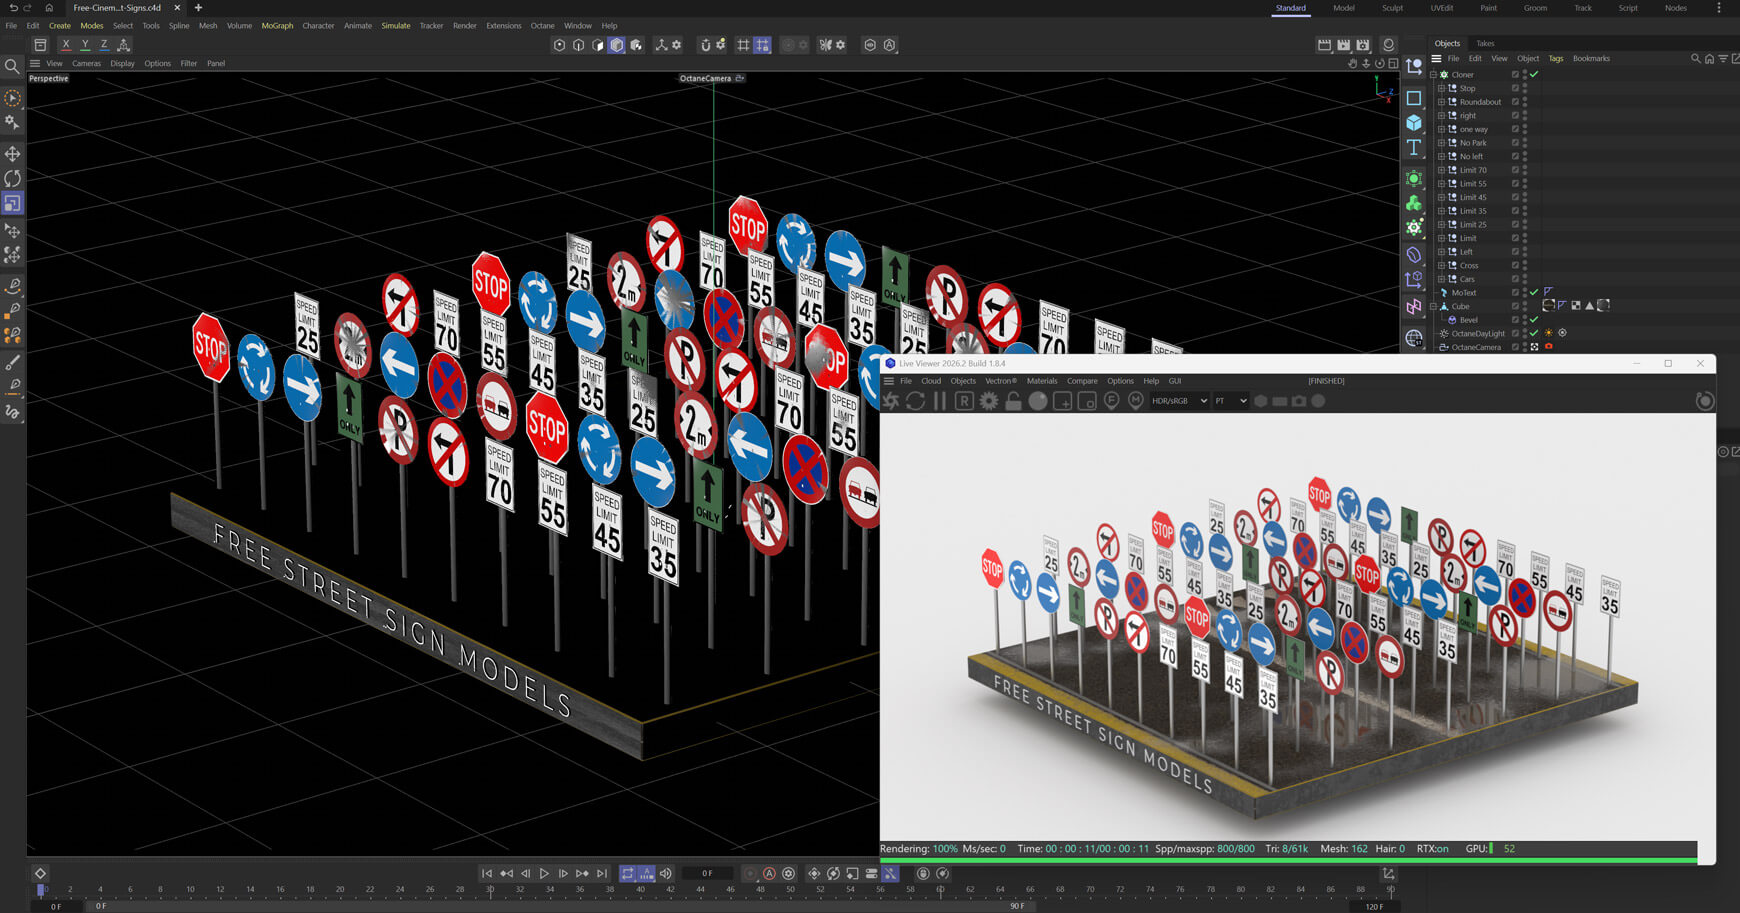Click the Text spline tool icon
This screenshot has width=1740, height=913.
[x=1414, y=147]
